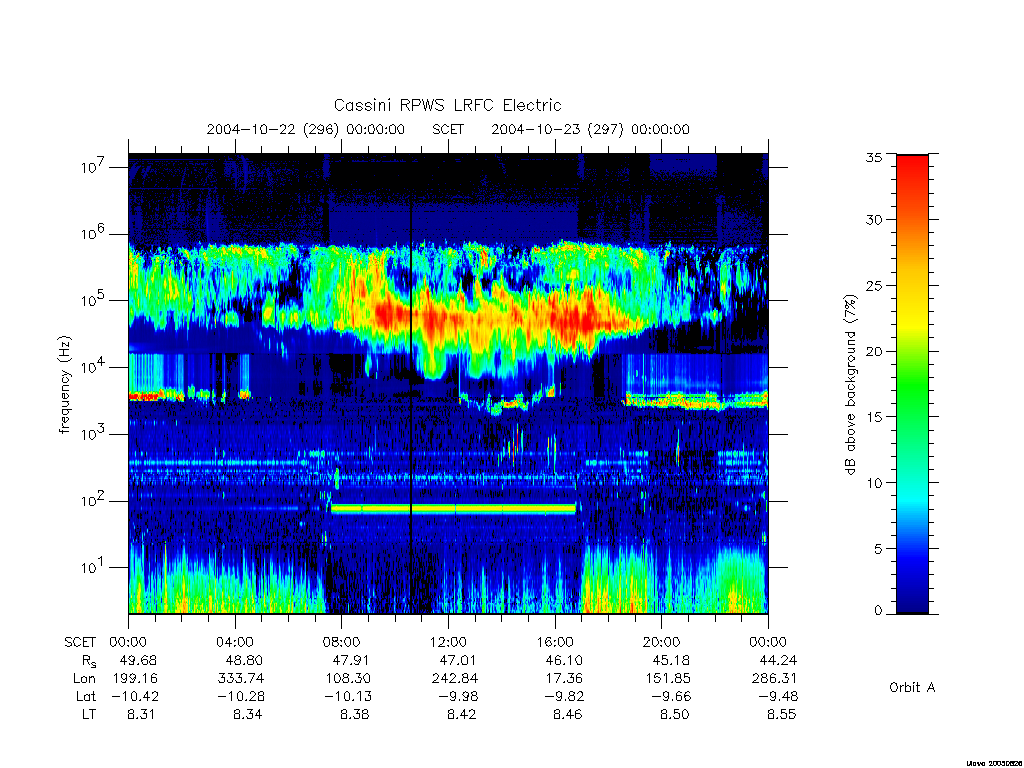
Task: Select end time '2004-10-23 (297) 00:00:00'
Action: [x=590, y=129]
